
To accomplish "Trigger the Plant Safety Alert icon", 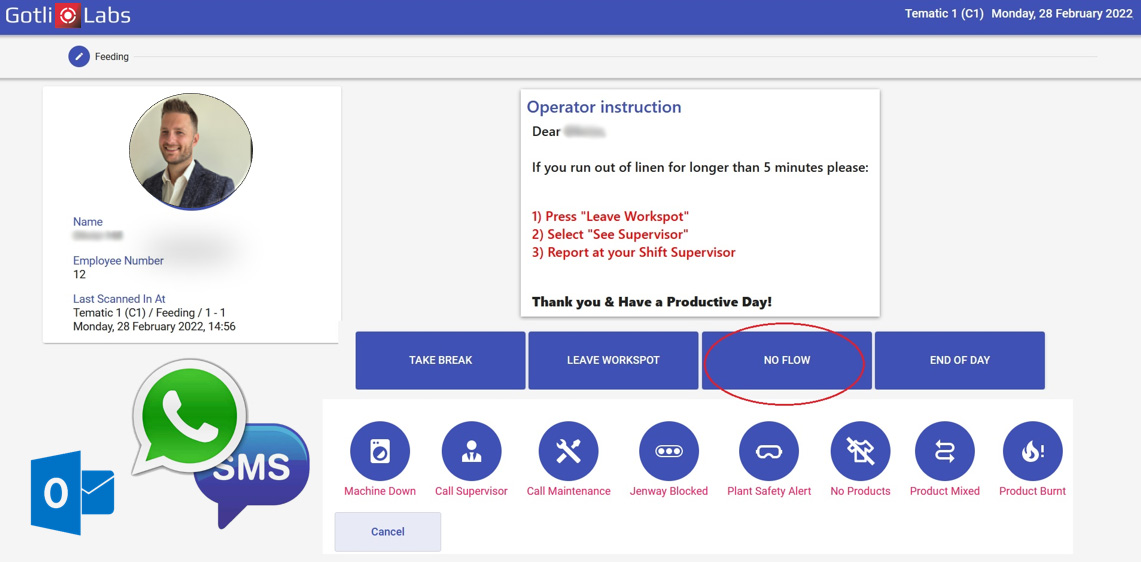I will coord(768,451).
